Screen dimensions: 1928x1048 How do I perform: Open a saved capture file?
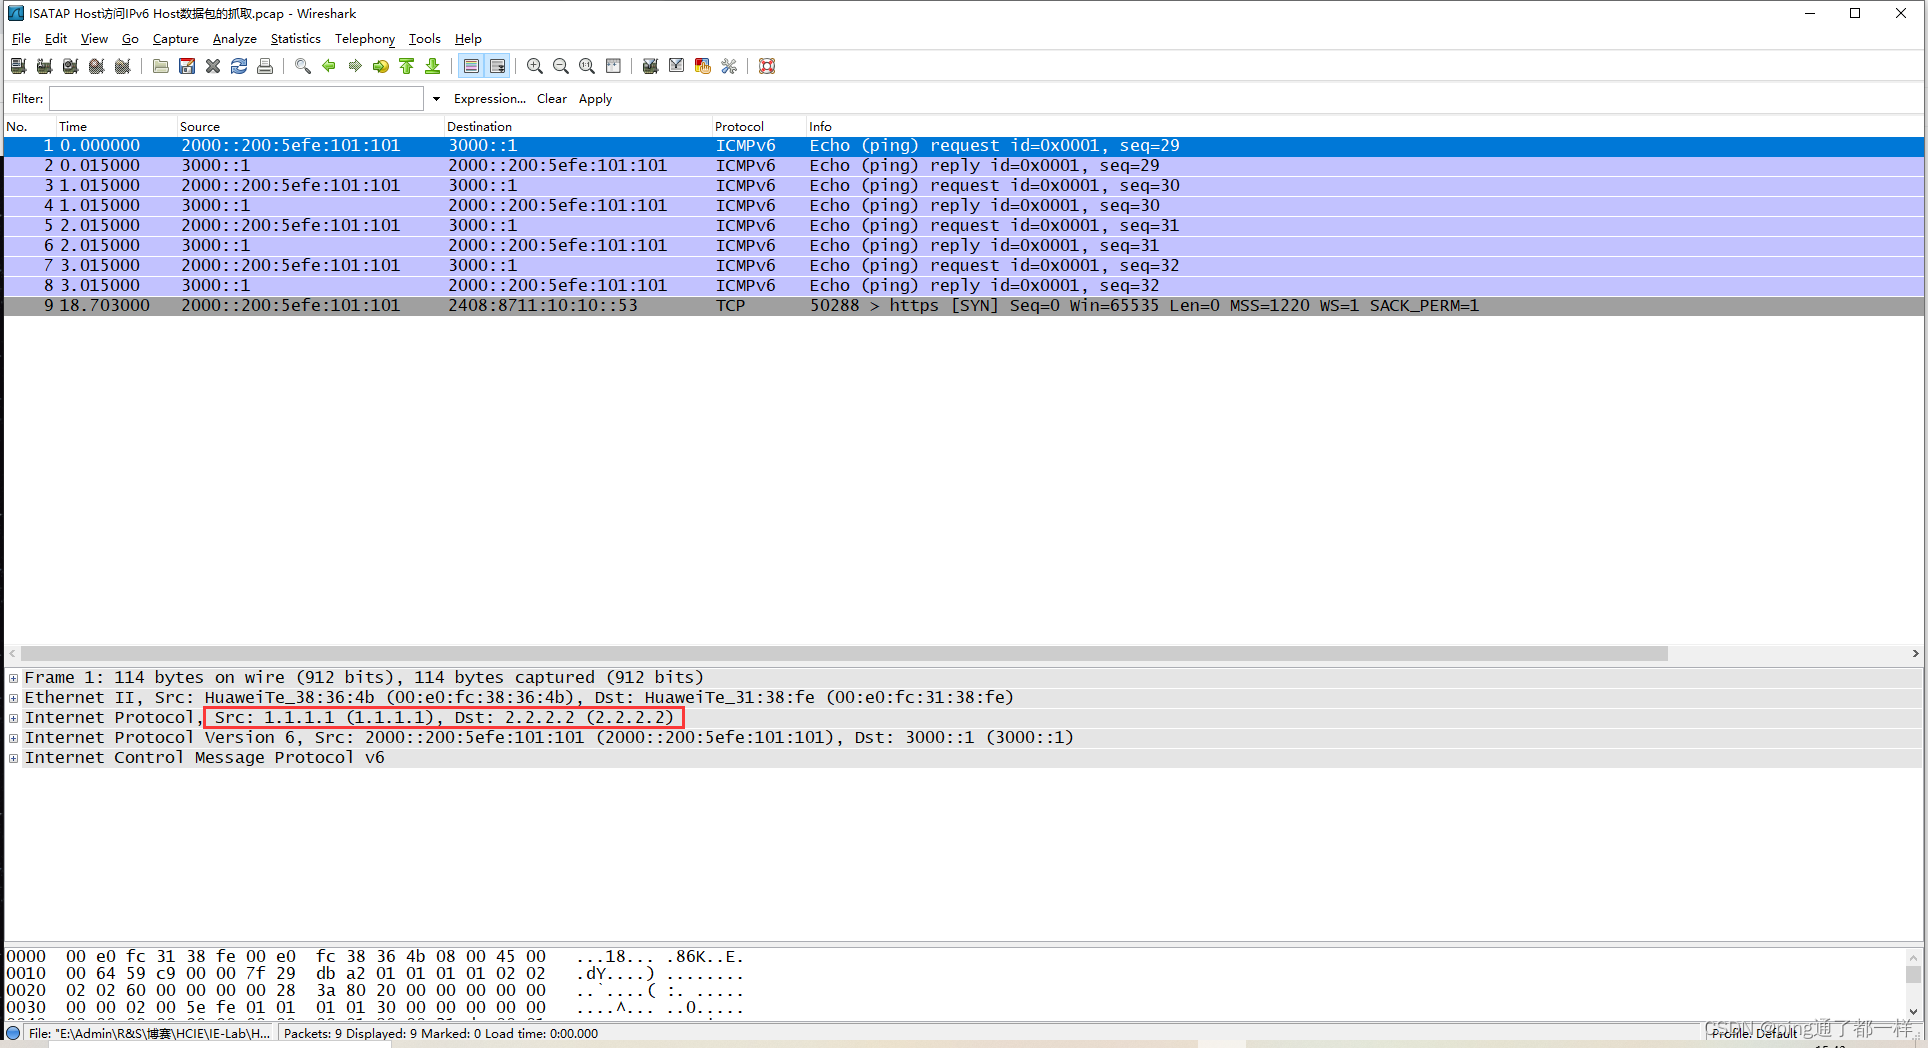[160, 66]
